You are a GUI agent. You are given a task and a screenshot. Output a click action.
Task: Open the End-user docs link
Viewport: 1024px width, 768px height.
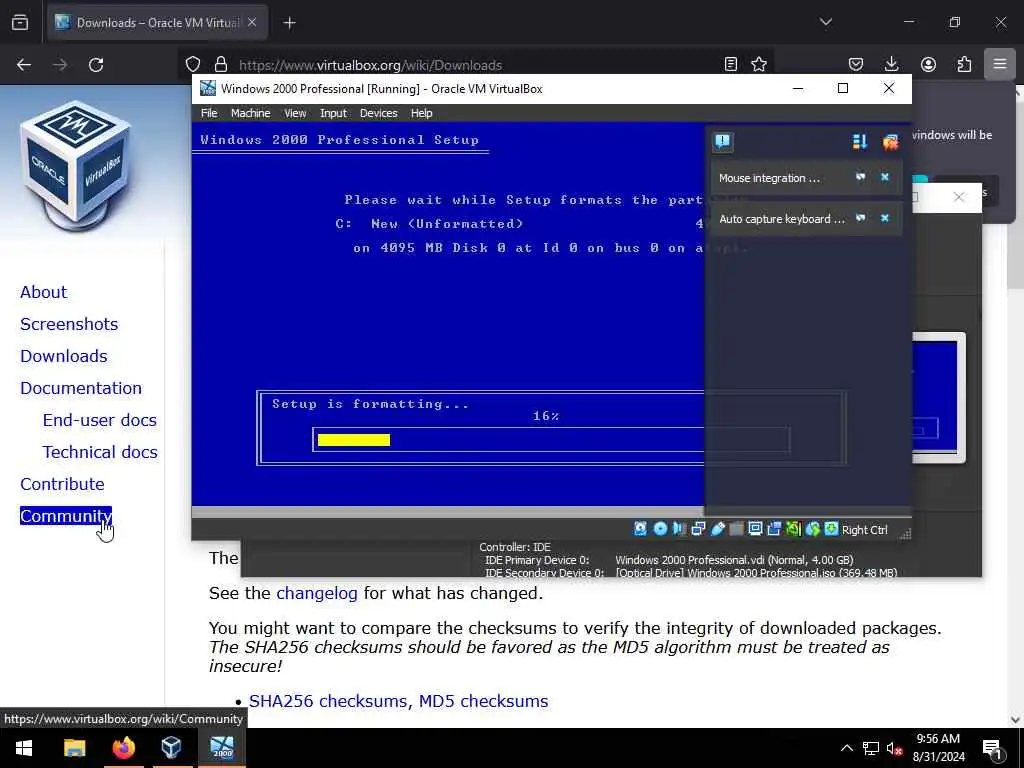(x=100, y=420)
